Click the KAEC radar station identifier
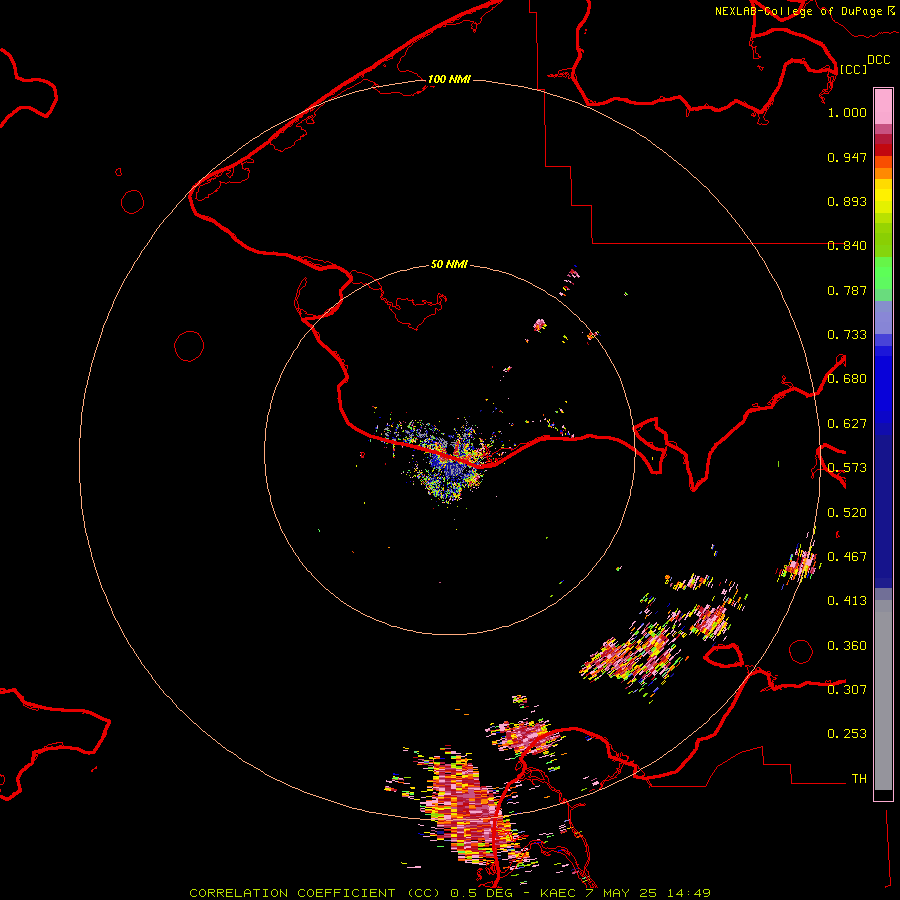 coord(558,893)
